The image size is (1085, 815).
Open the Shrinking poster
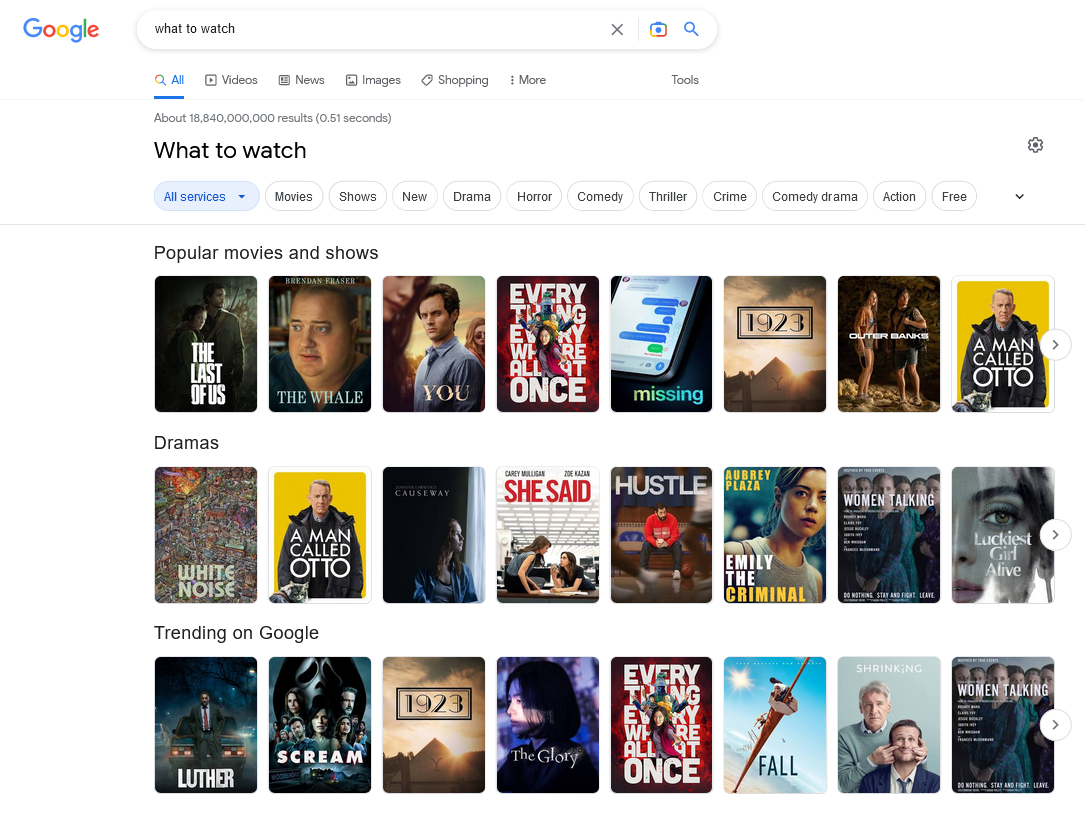[889, 725]
